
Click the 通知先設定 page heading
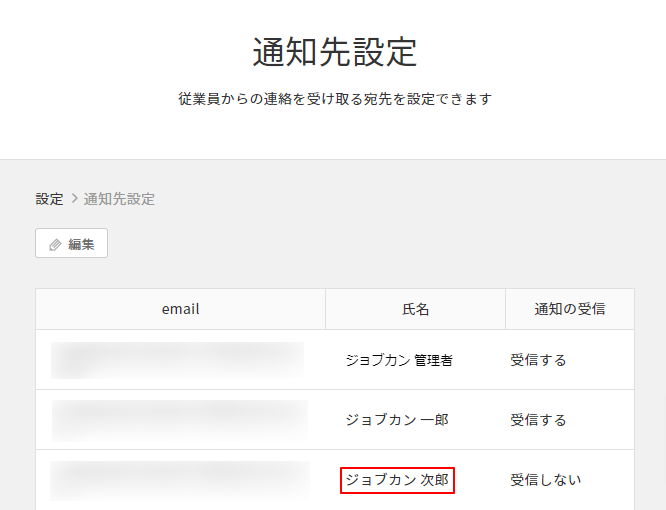coord(334,52)
